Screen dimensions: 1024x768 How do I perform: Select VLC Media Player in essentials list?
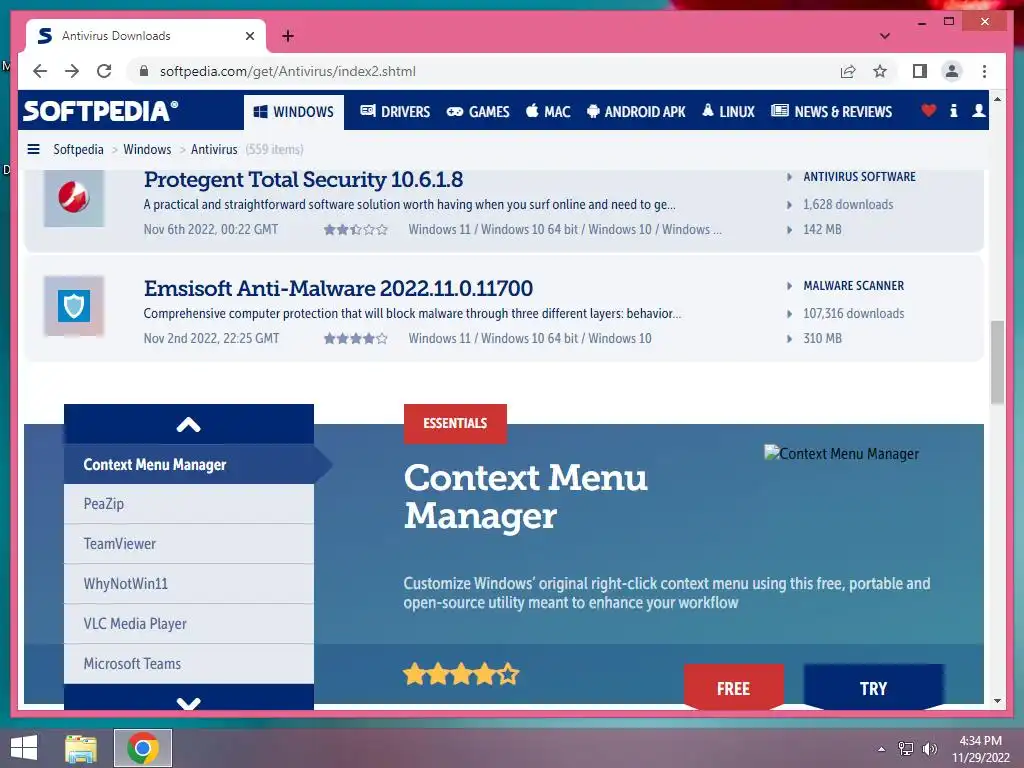point(189,624)
